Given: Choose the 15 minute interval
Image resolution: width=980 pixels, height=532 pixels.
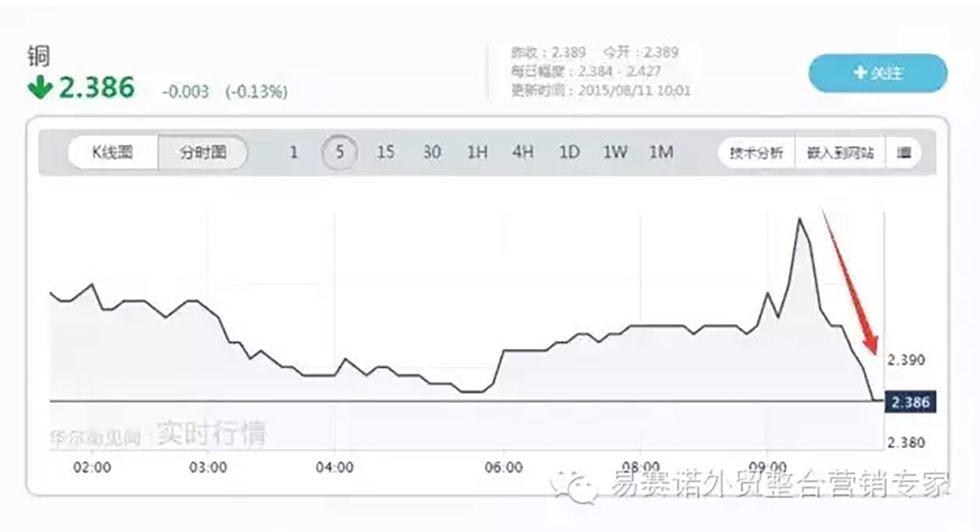Looking at the screenshot, I should (385, 153).
